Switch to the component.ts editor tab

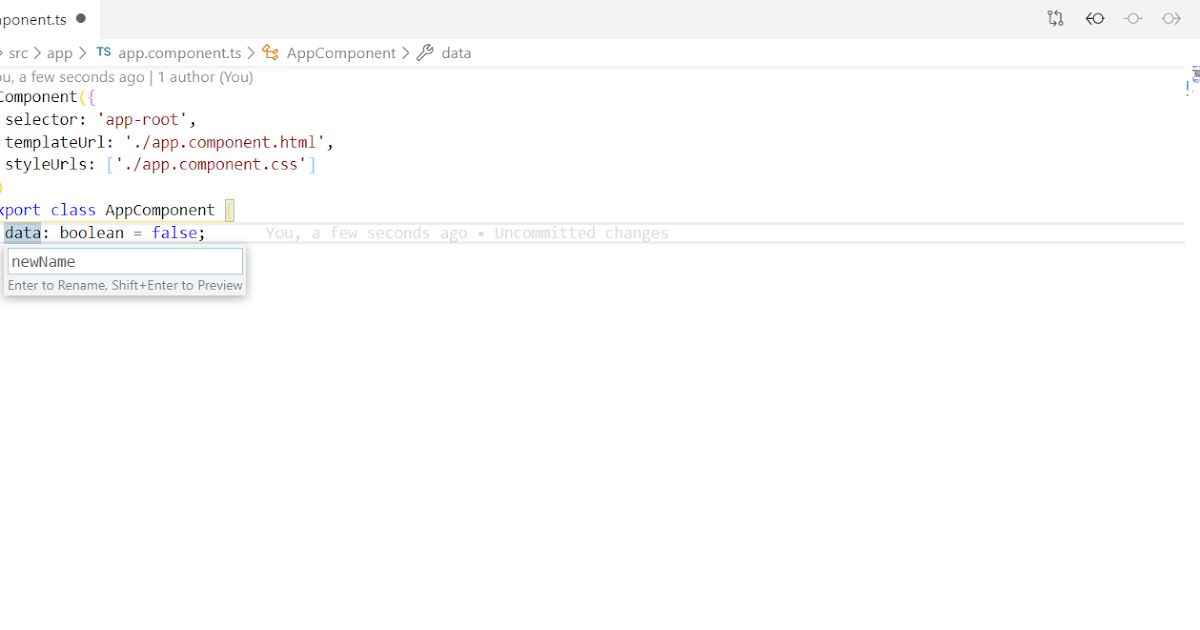35,18
